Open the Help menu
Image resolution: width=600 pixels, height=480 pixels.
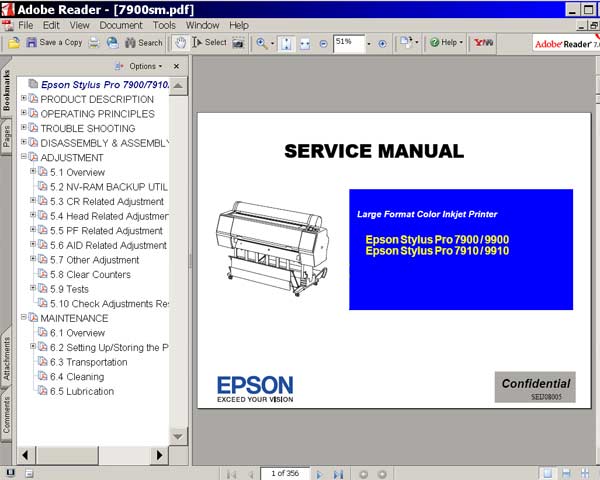(x=239, y=25)
